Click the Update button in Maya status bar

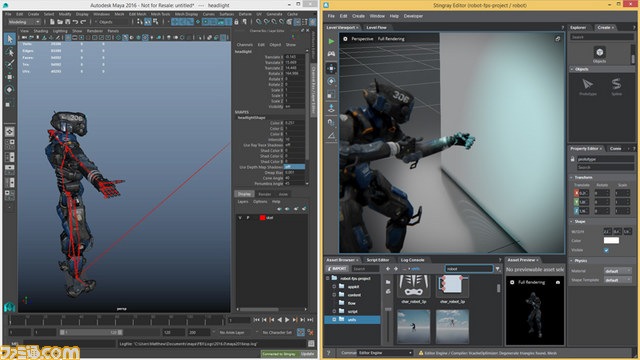click(x=307, y=354)
